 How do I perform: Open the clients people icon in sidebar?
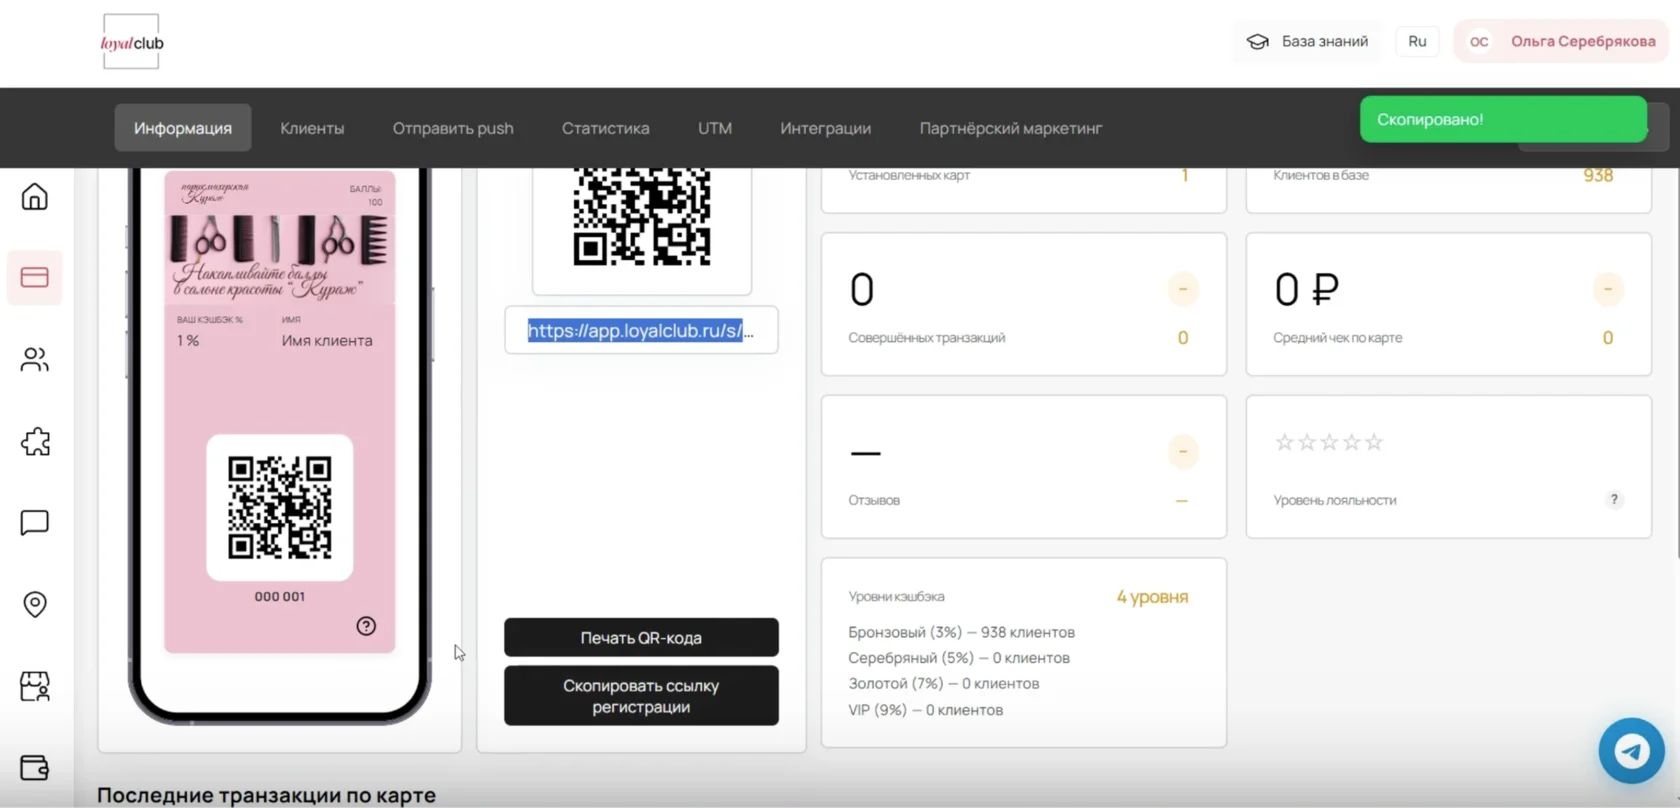click(x=35, y=359)
